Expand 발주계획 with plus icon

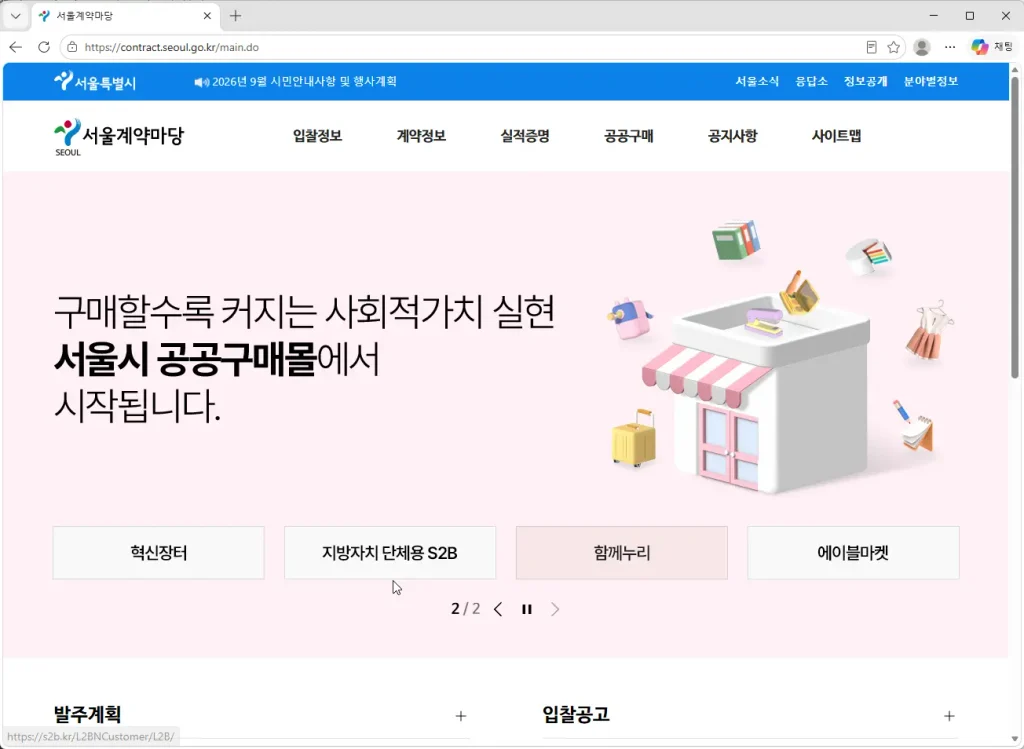(461, 716)
